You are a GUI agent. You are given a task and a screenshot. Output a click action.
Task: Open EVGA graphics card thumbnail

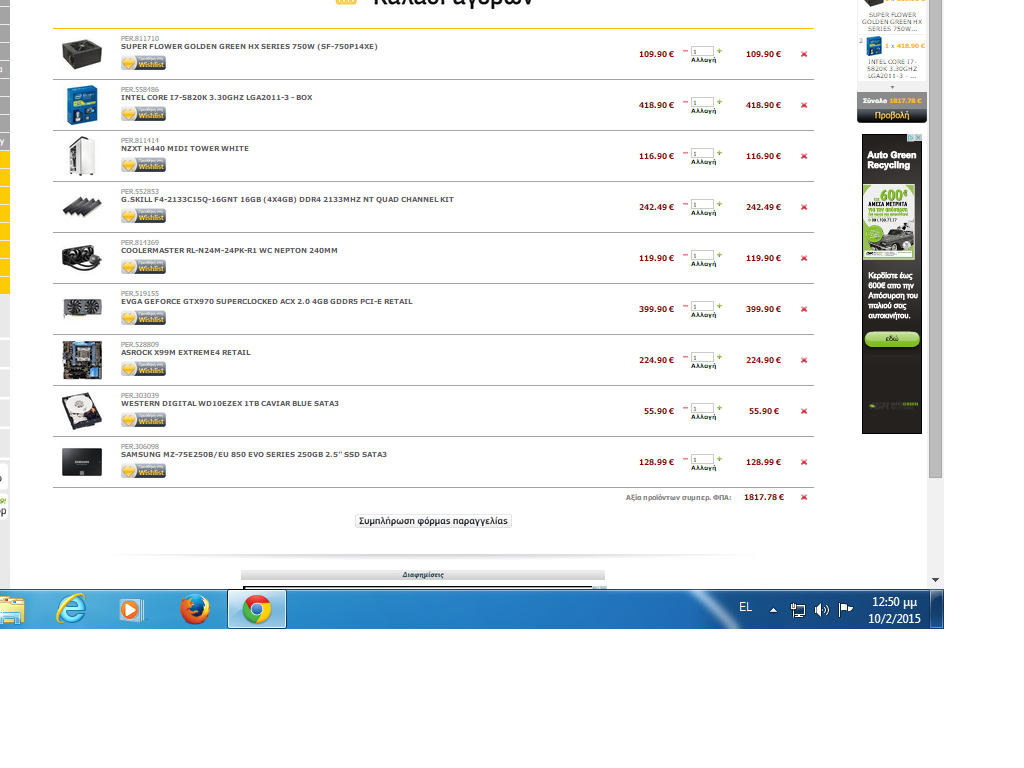pyautogui.click(x=82, y=308)
